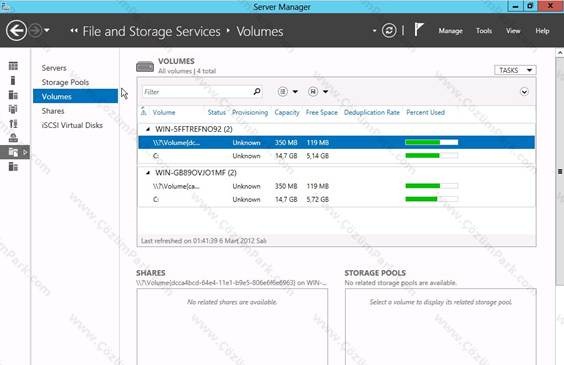This screenshot has width=564, height=365.
Task: Open the View menu
Action: (x=513, y=31)
